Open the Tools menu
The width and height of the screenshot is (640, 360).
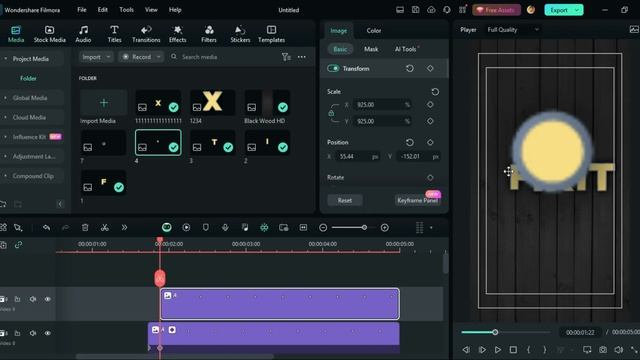126,10
